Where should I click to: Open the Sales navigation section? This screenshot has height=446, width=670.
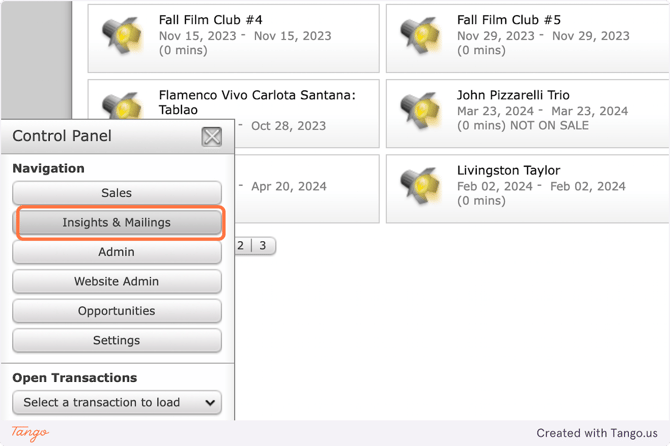(x=117, y=193)
